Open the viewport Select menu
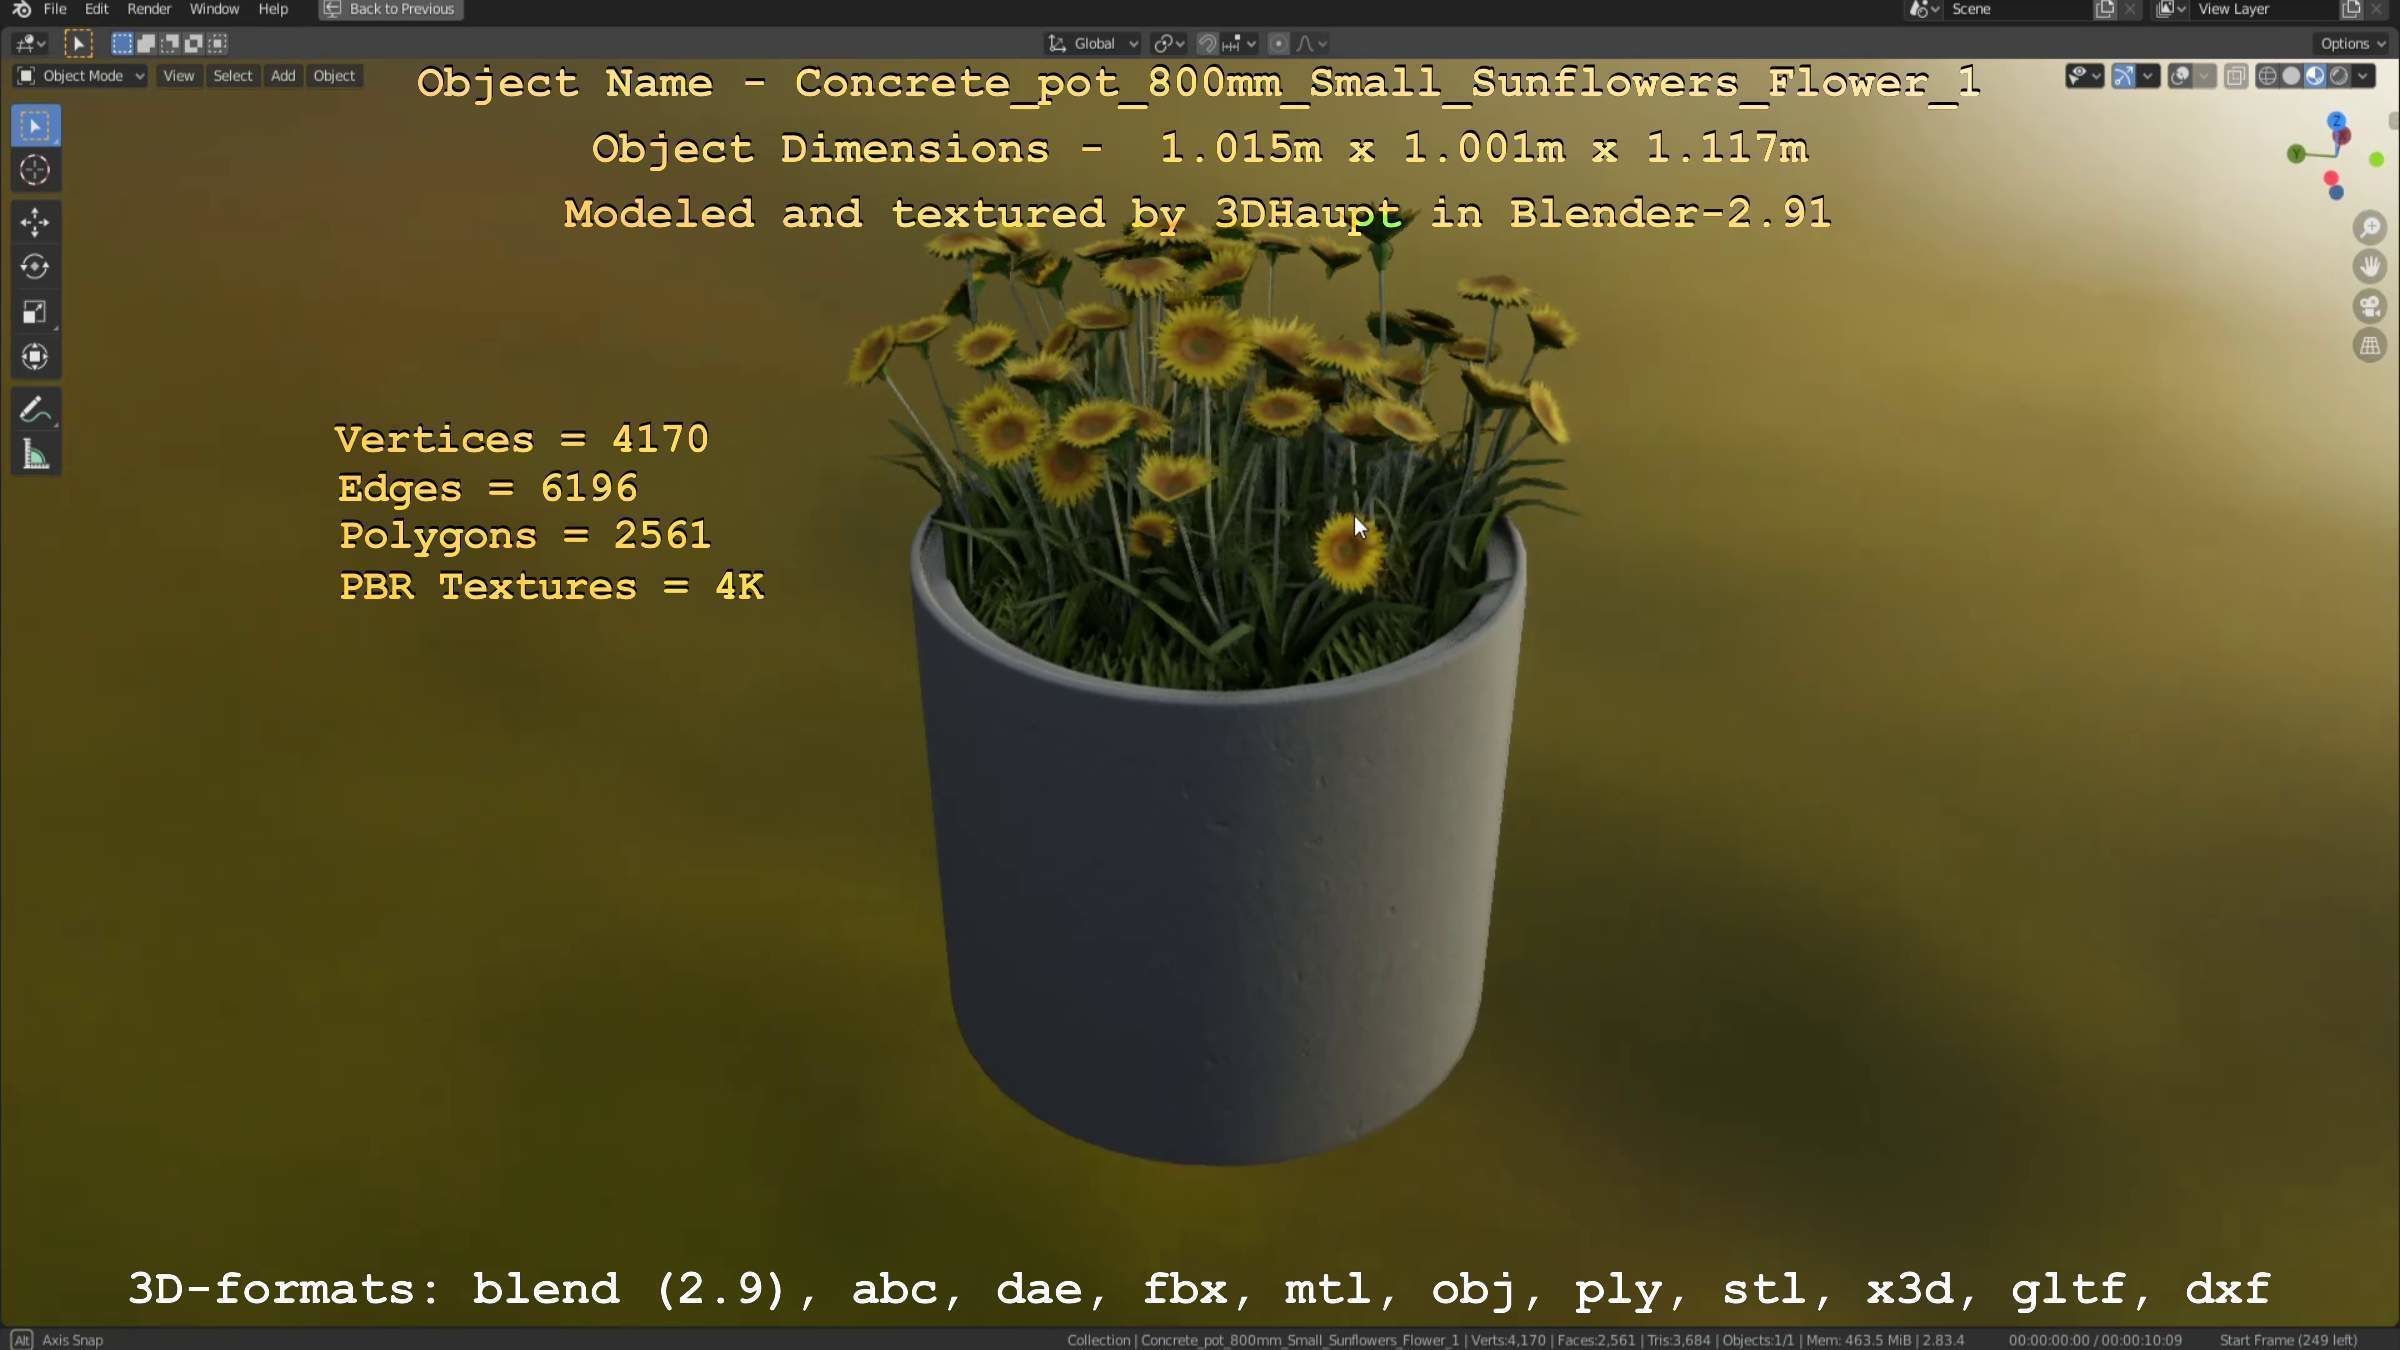Viewport: 2400px width, 1350px height. [x=233, y=76]
